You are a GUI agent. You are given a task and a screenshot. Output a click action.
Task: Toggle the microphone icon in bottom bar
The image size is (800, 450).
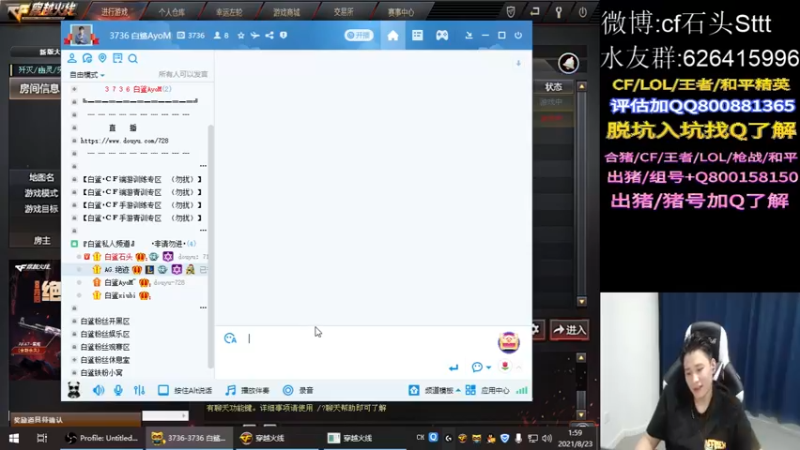point(118,390)
